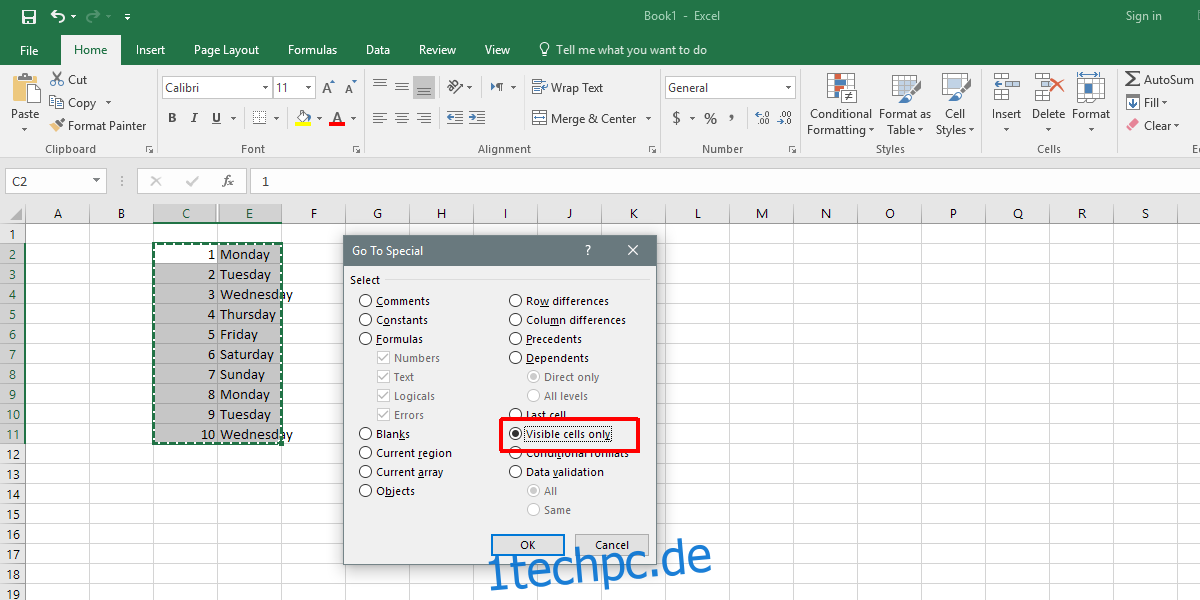Click the Copy icon
The height and width of the screenshot is (600, 1200).
[57, 103]
